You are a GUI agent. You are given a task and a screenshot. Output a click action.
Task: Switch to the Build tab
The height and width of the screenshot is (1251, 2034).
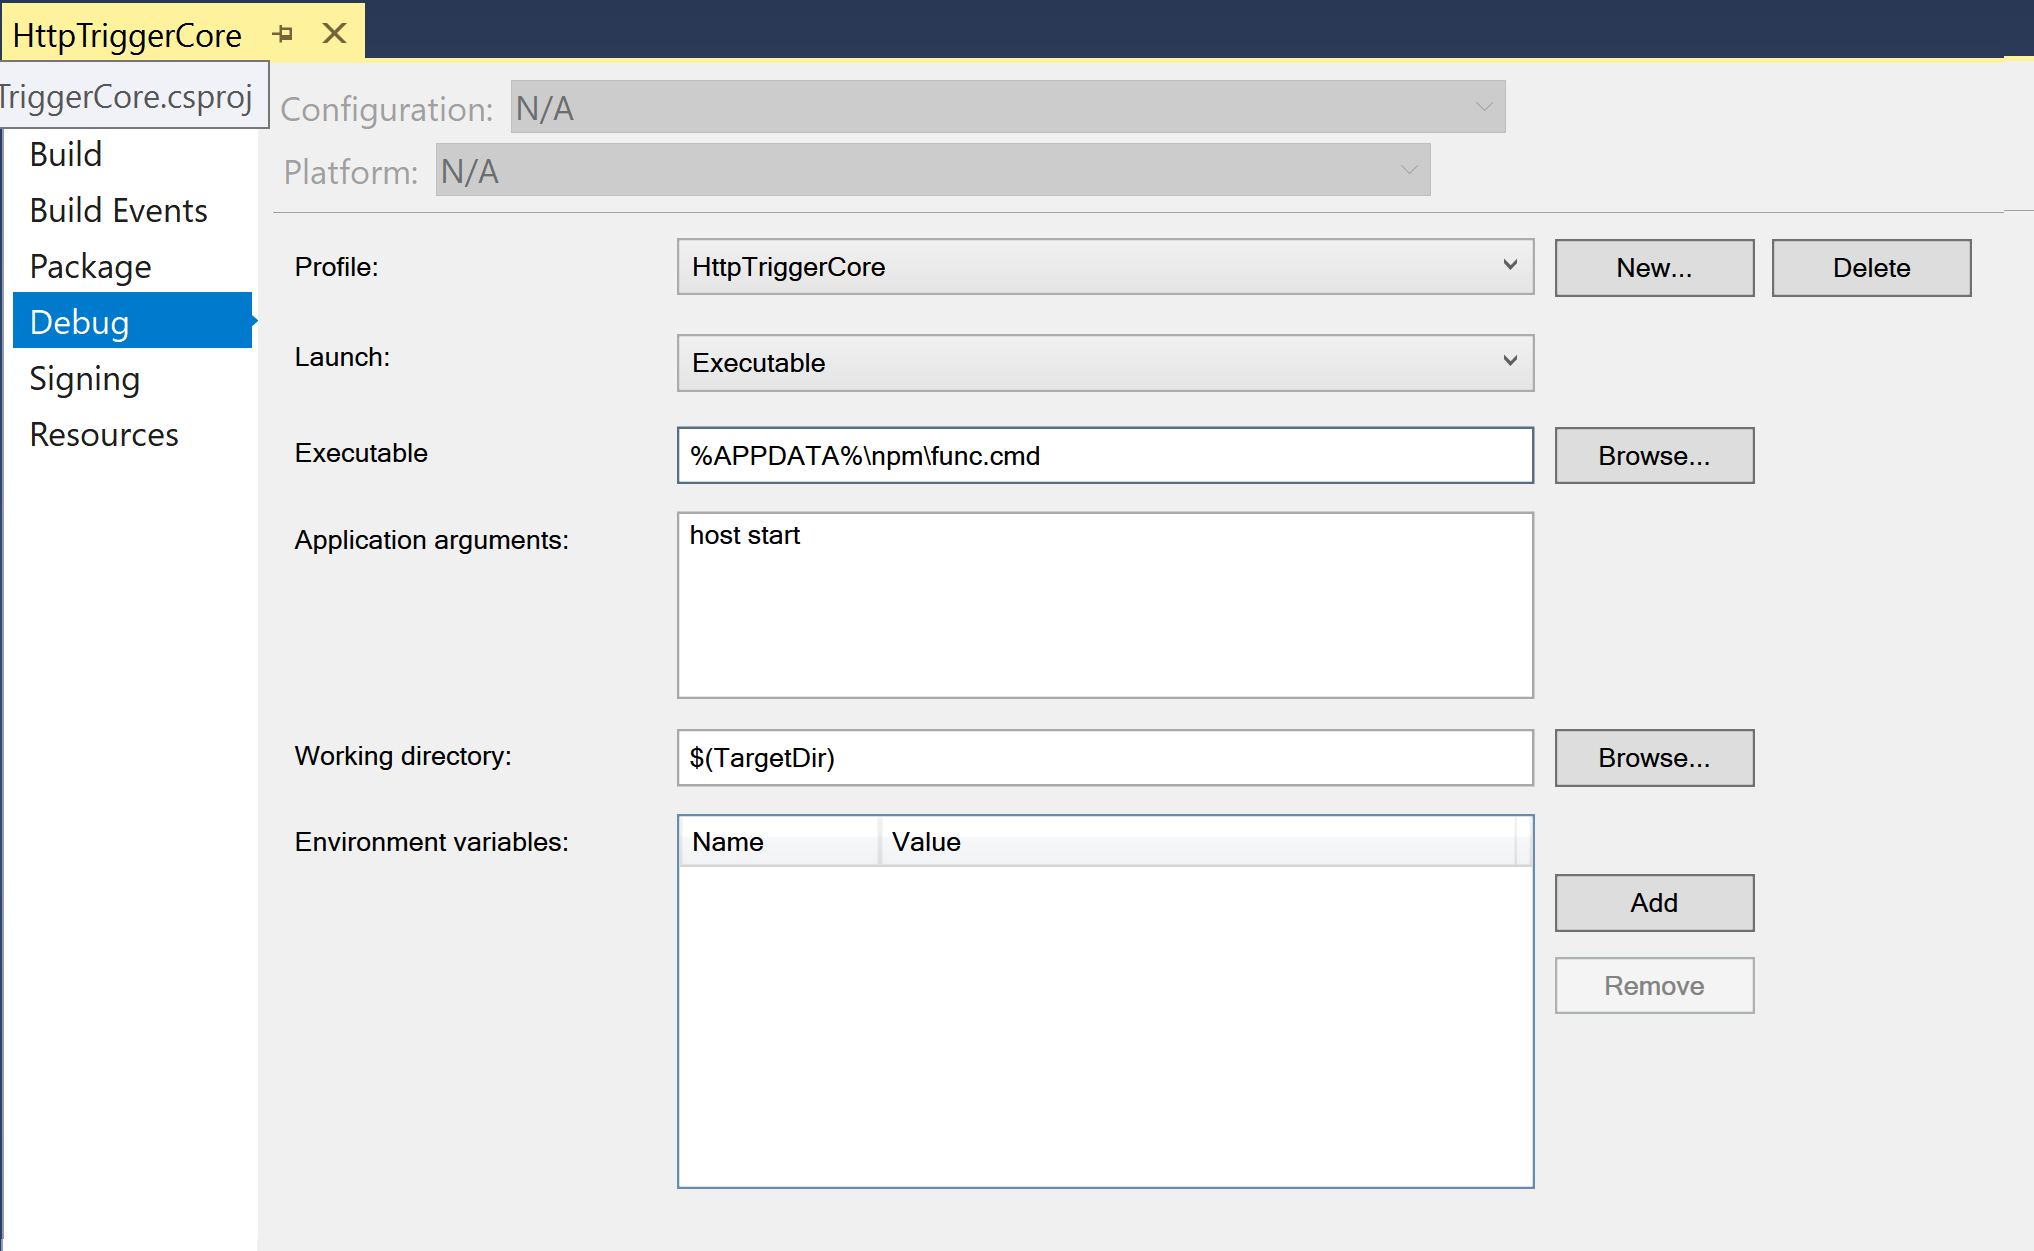coord(66,155)
